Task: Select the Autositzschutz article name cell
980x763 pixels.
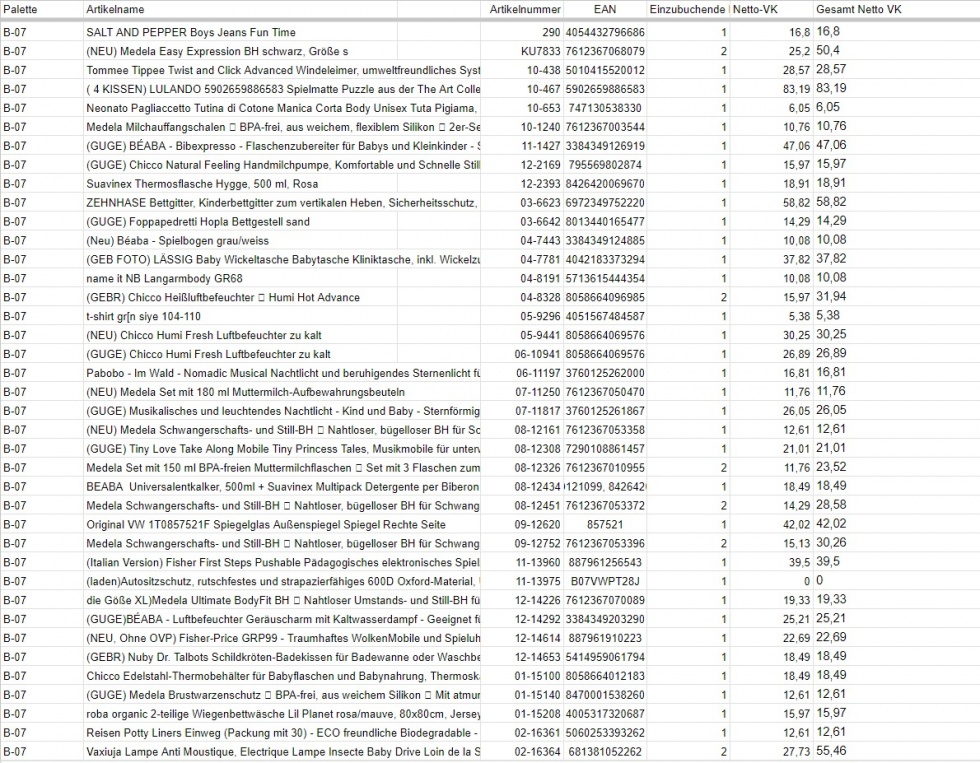Action: pyautogui.click(x=283, y=581)
